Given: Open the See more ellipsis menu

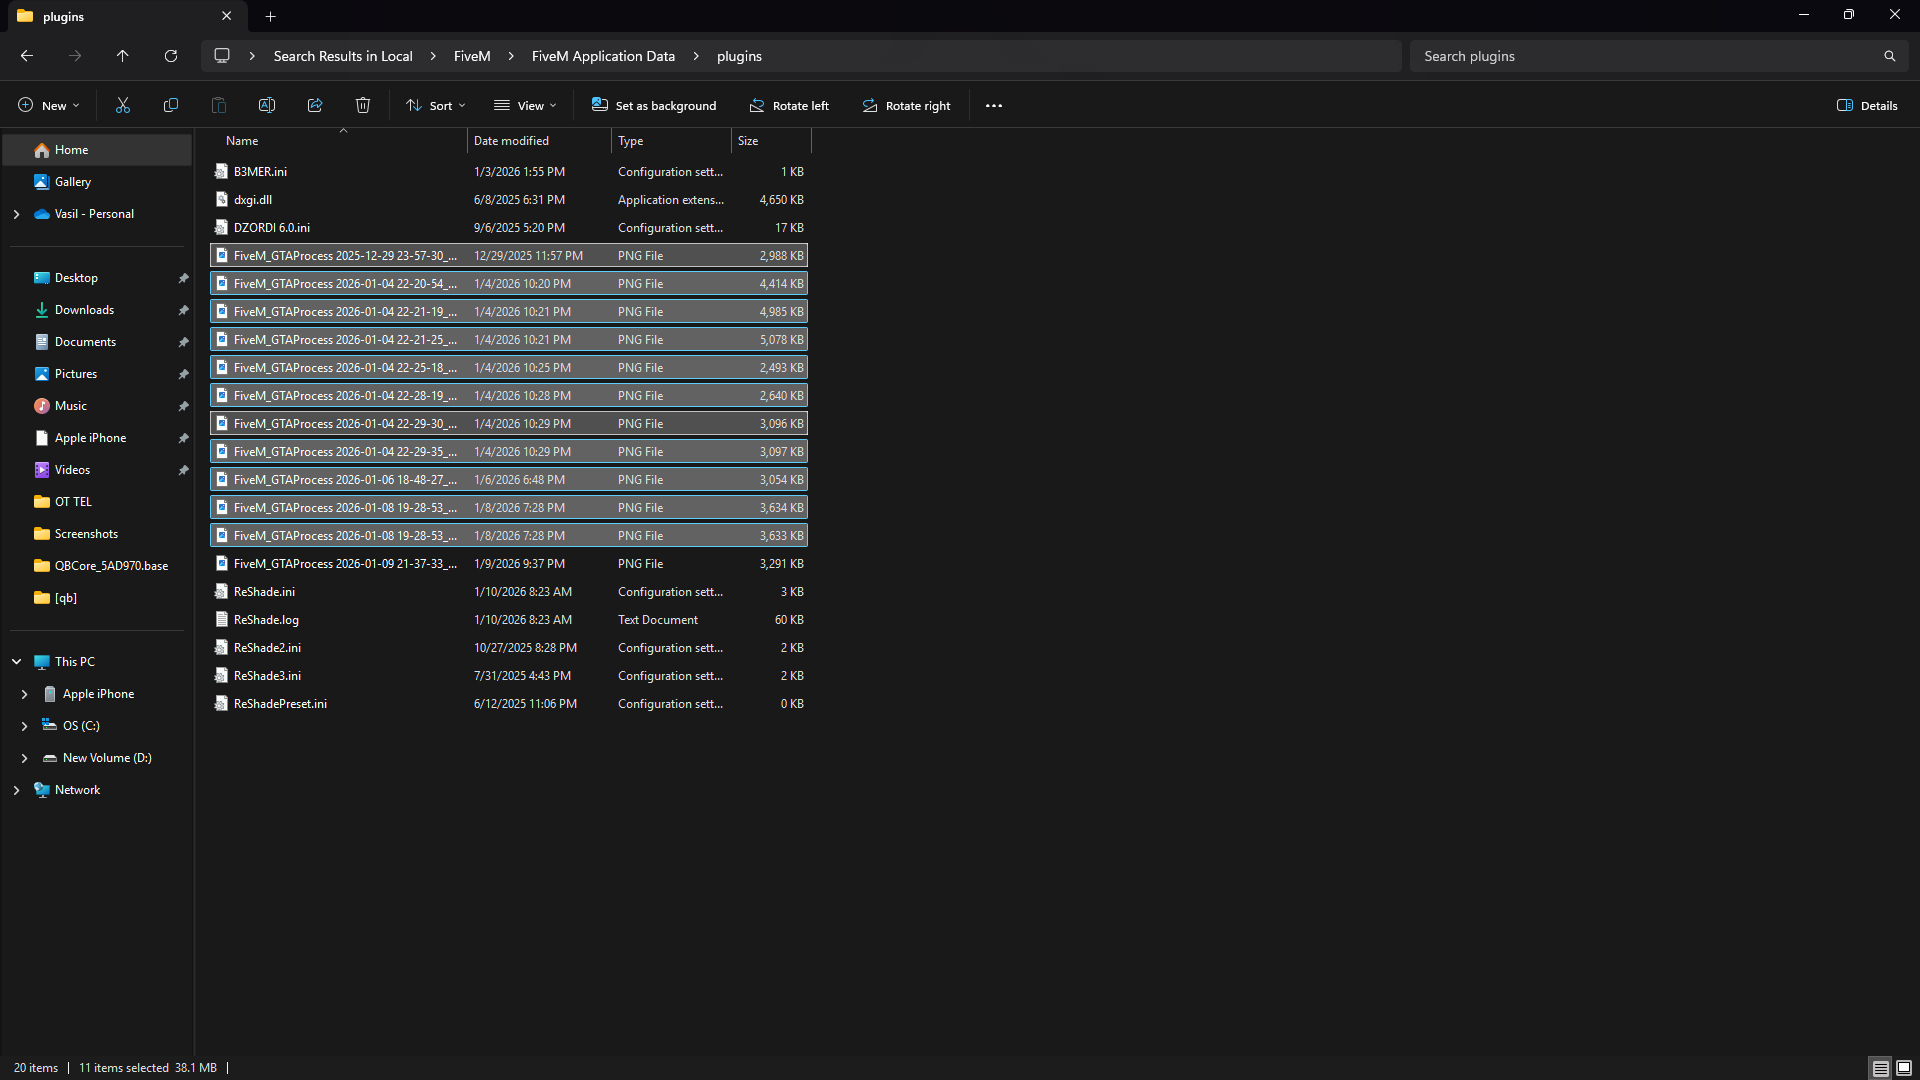Looking at the screenshot, I should pyautogui.click(x=993, y=105).
